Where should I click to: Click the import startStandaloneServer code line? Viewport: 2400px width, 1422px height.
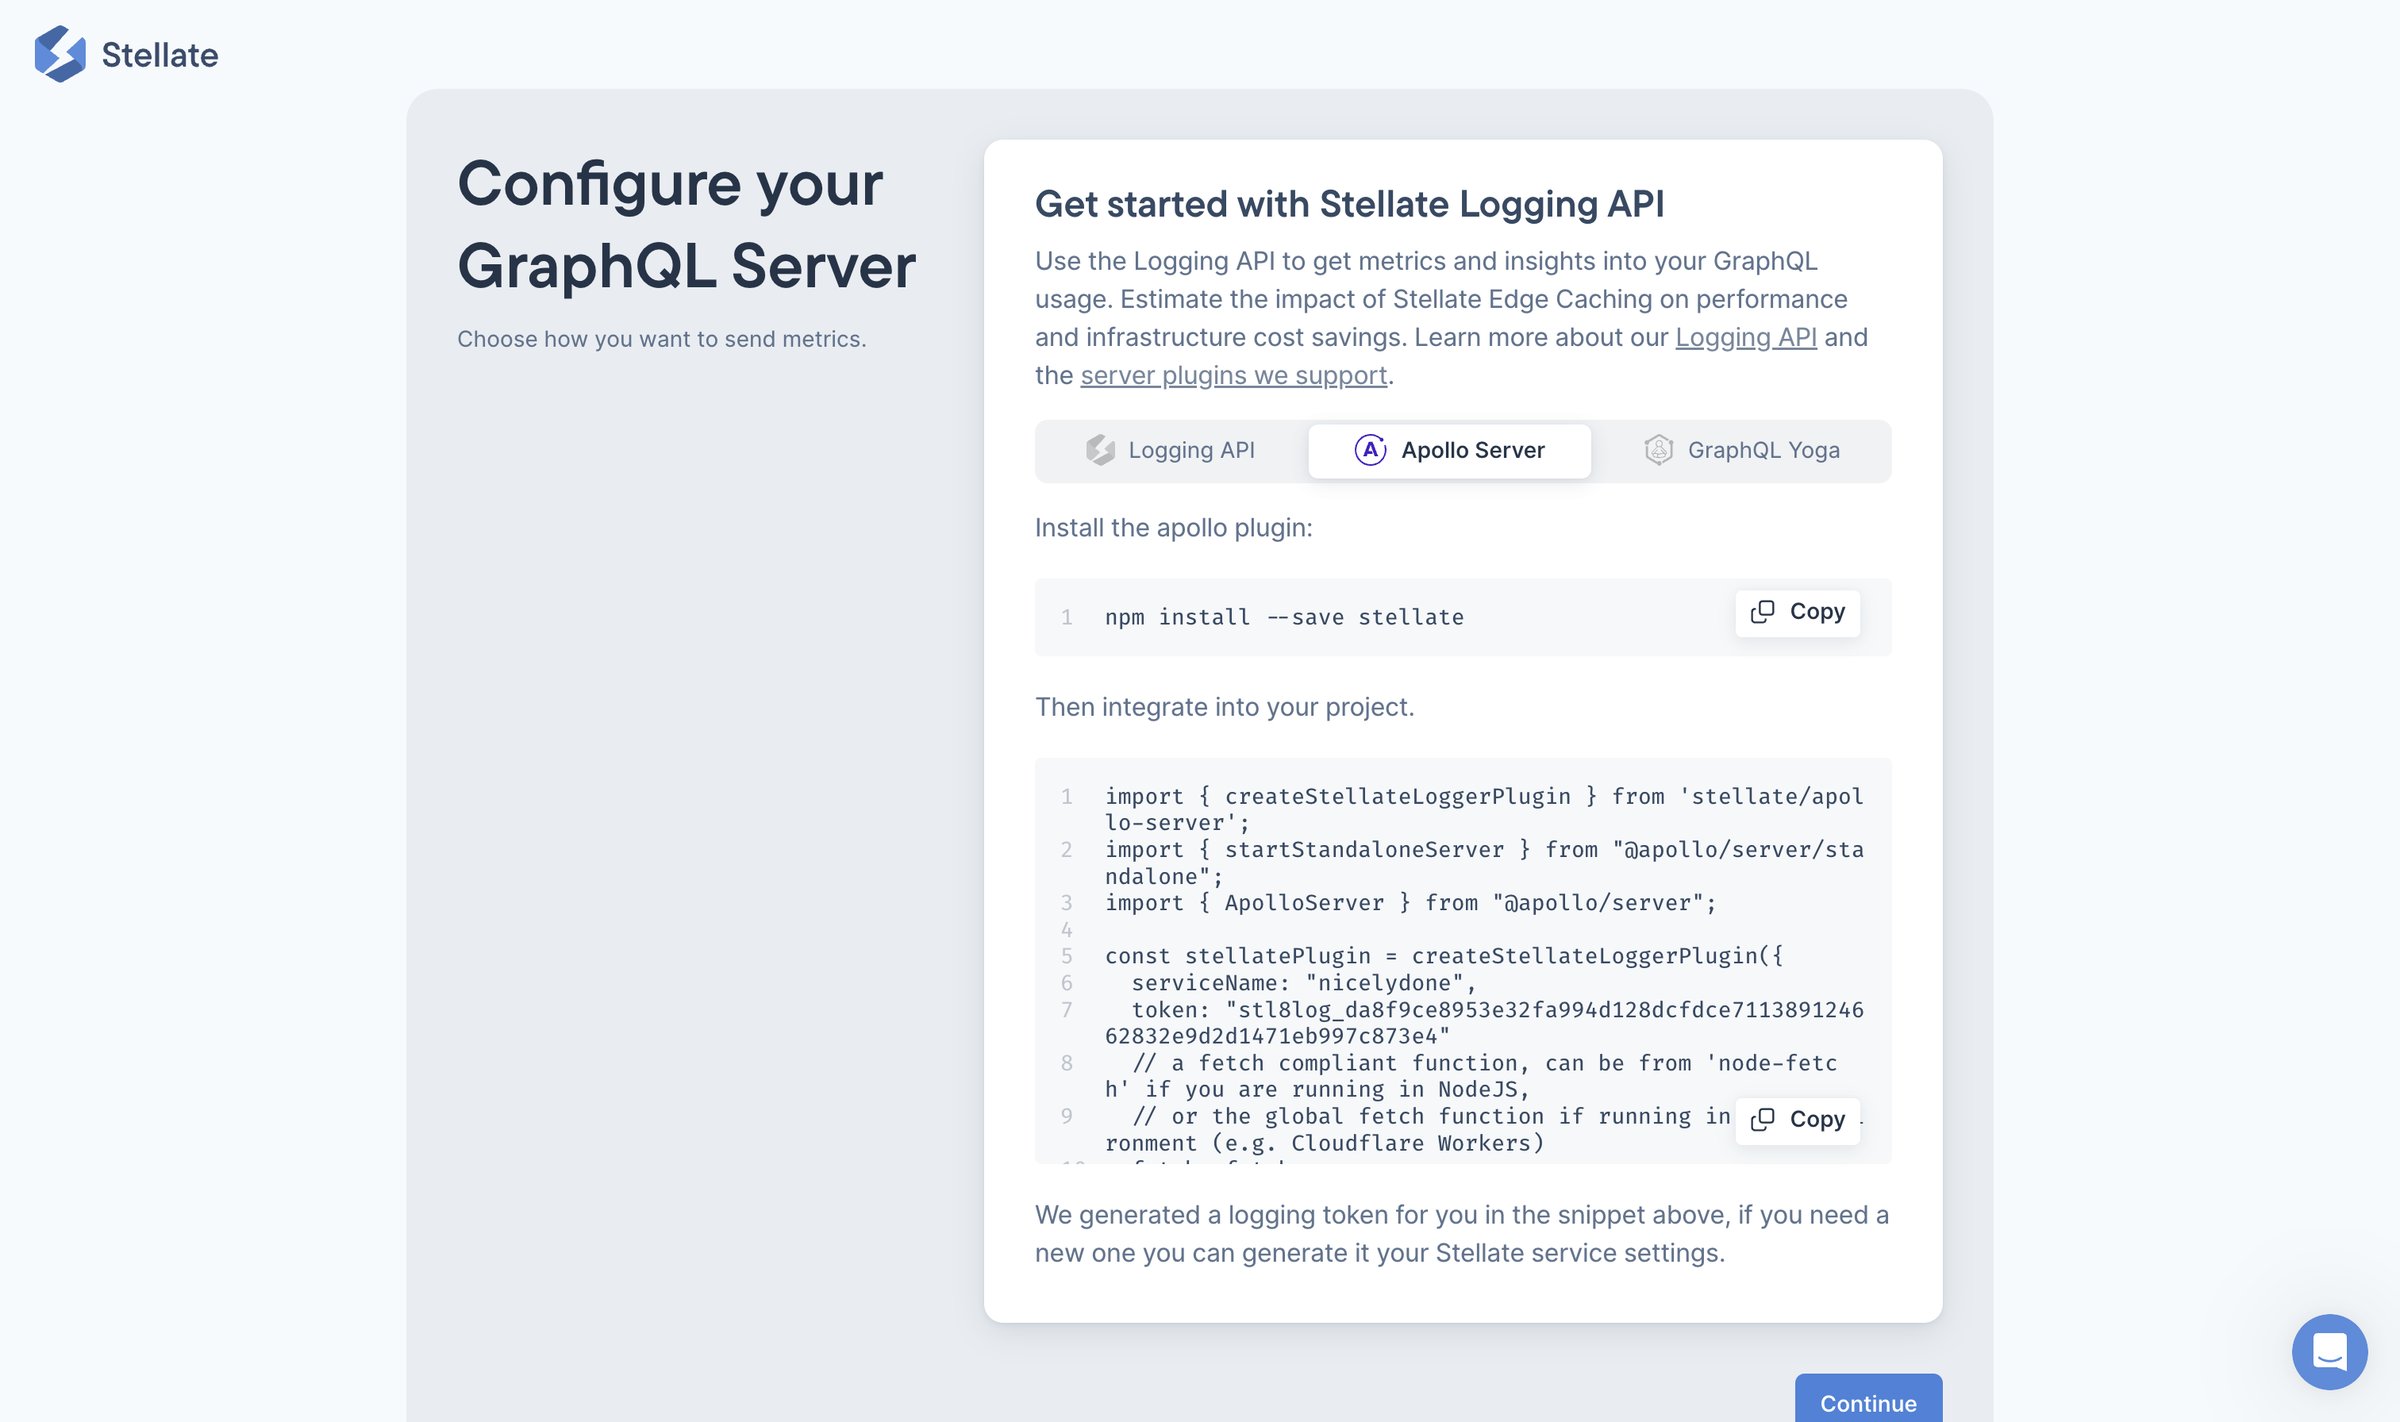point(1484,863)
